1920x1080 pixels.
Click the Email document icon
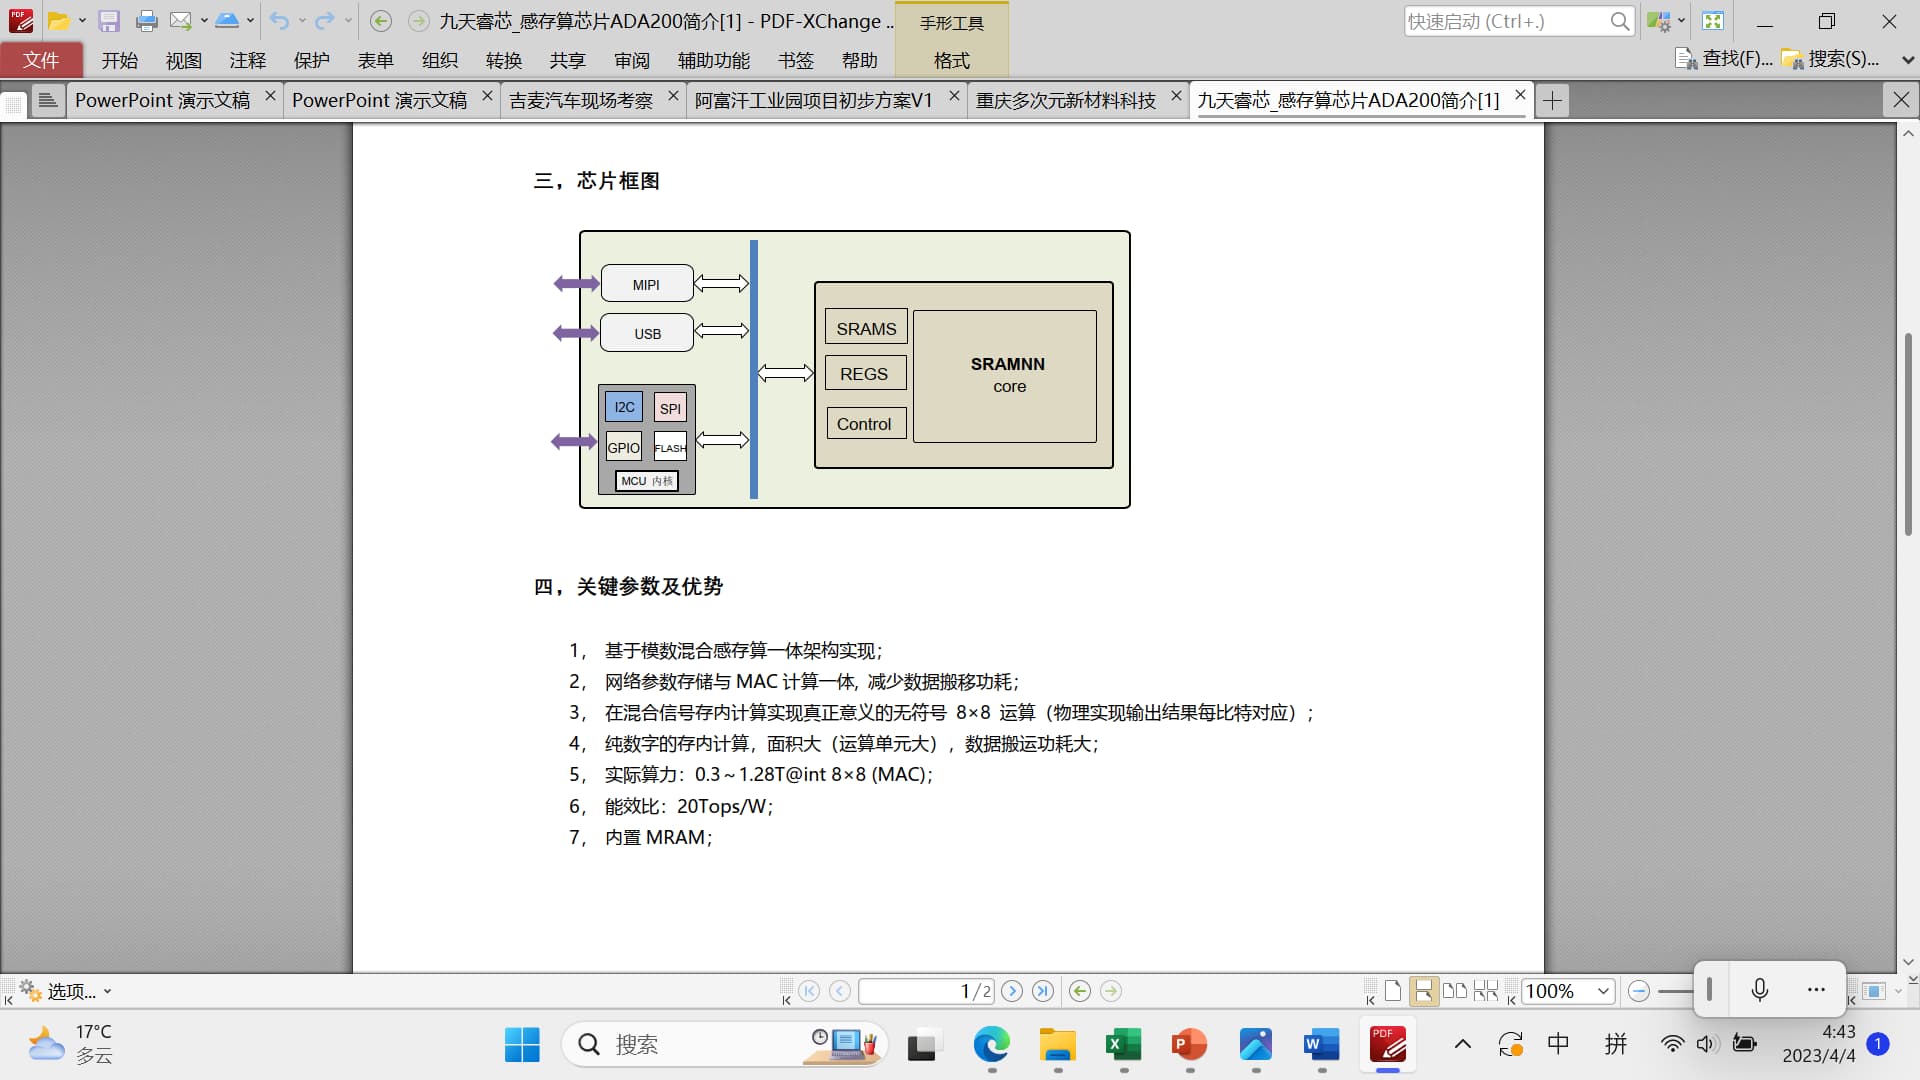pos(180,21)
